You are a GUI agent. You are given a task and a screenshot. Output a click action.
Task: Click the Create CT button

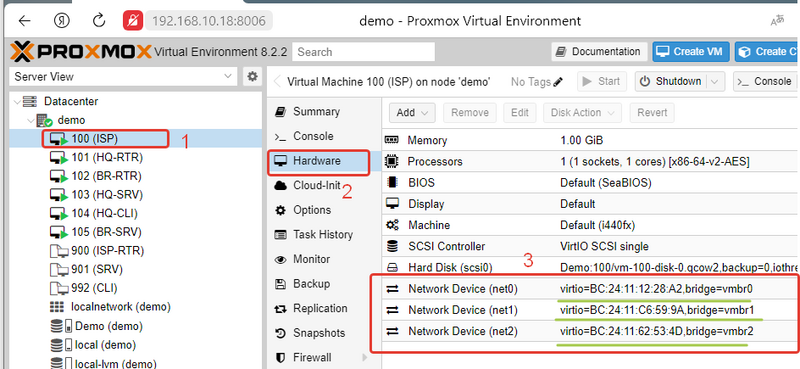(767, 52)
